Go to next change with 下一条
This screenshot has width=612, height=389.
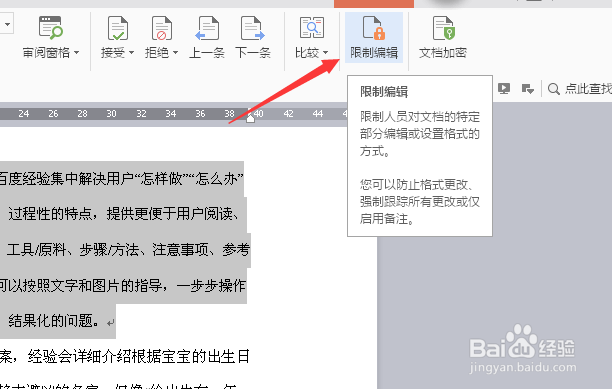[x=253, y=38]
